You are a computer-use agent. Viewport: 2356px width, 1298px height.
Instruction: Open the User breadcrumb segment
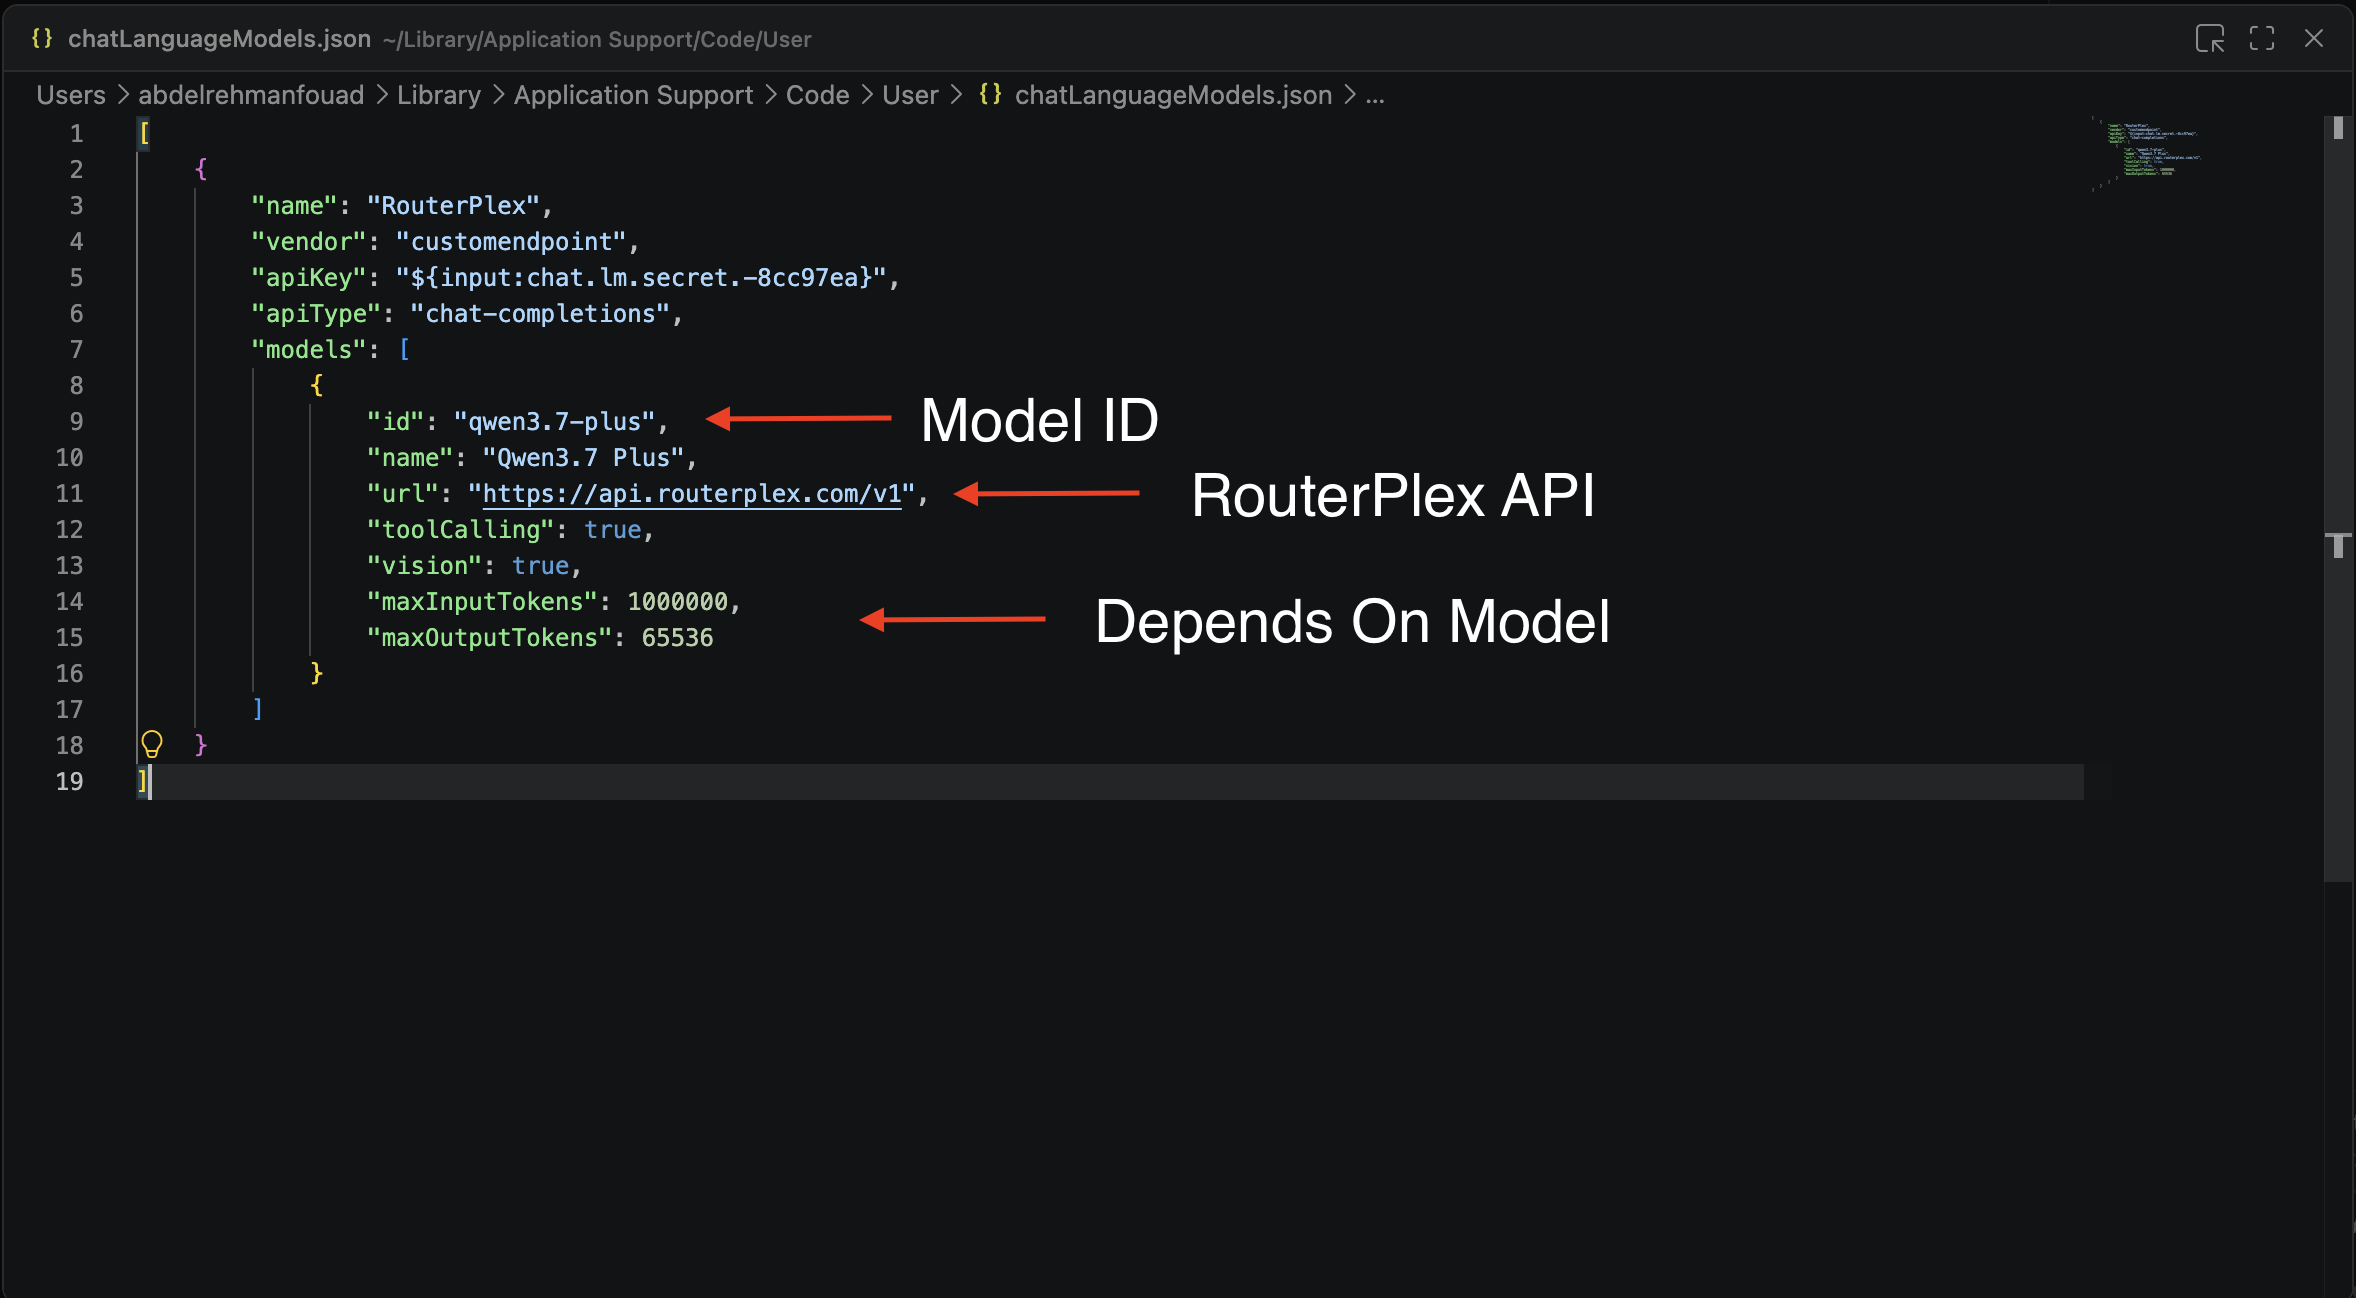click(x=910, y=95)
